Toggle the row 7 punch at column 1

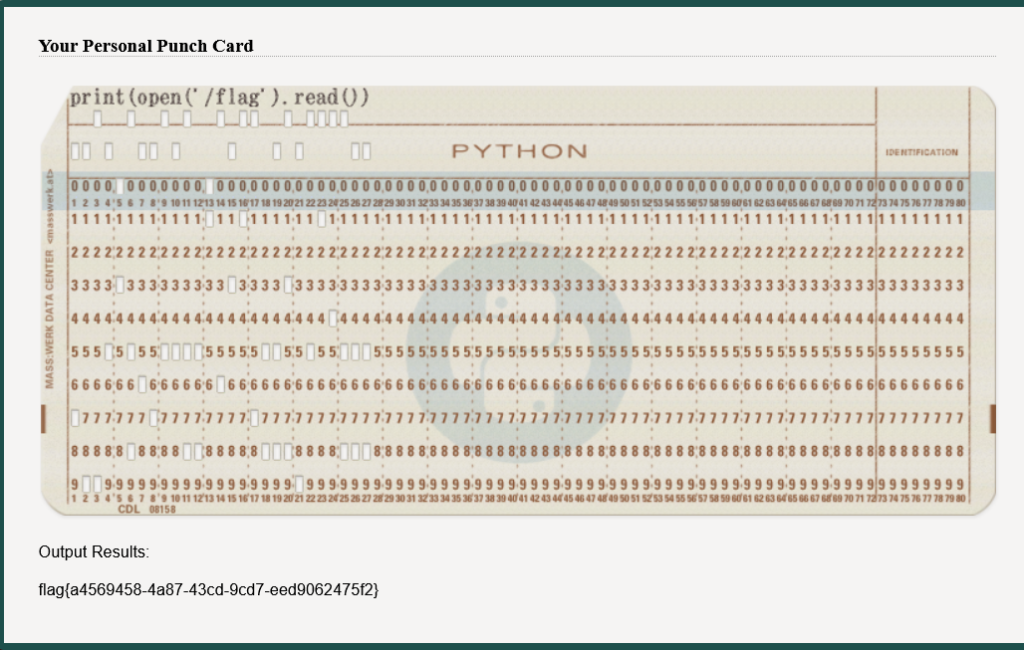74,418
